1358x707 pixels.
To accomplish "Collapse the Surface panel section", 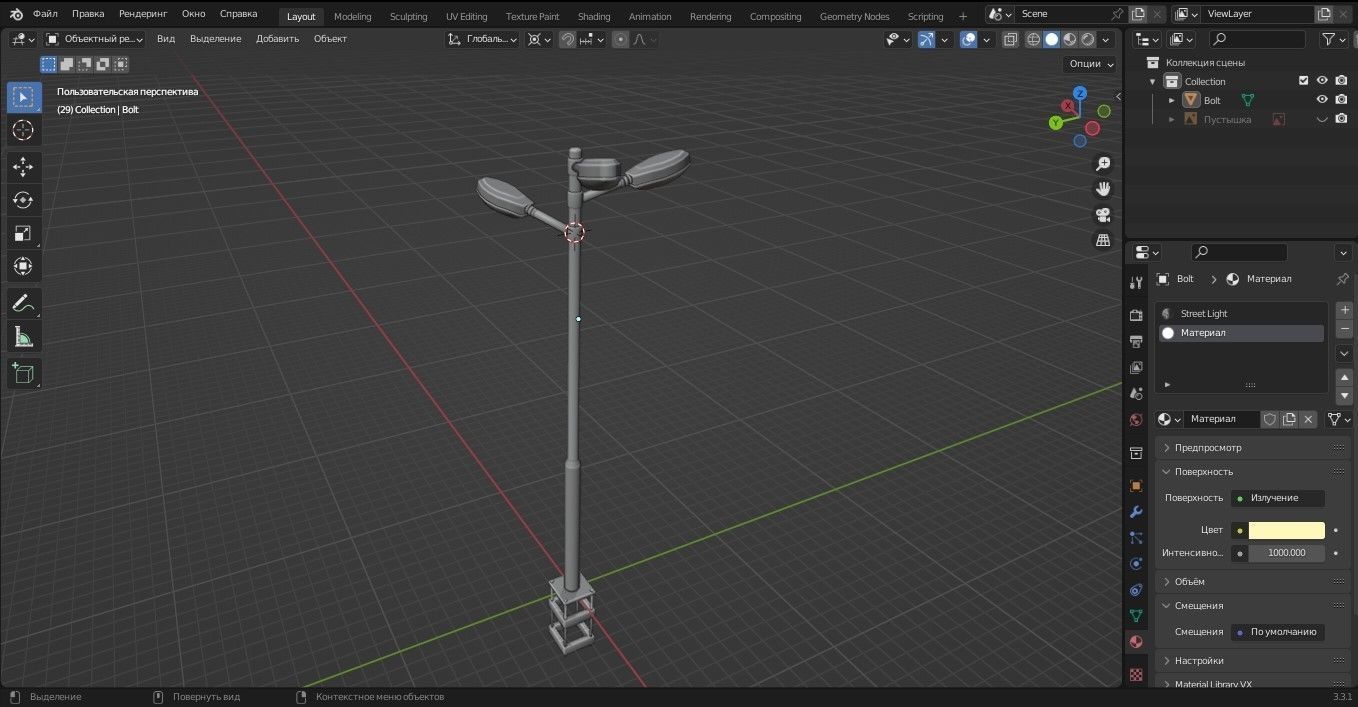I will [x=1253, y=471].
